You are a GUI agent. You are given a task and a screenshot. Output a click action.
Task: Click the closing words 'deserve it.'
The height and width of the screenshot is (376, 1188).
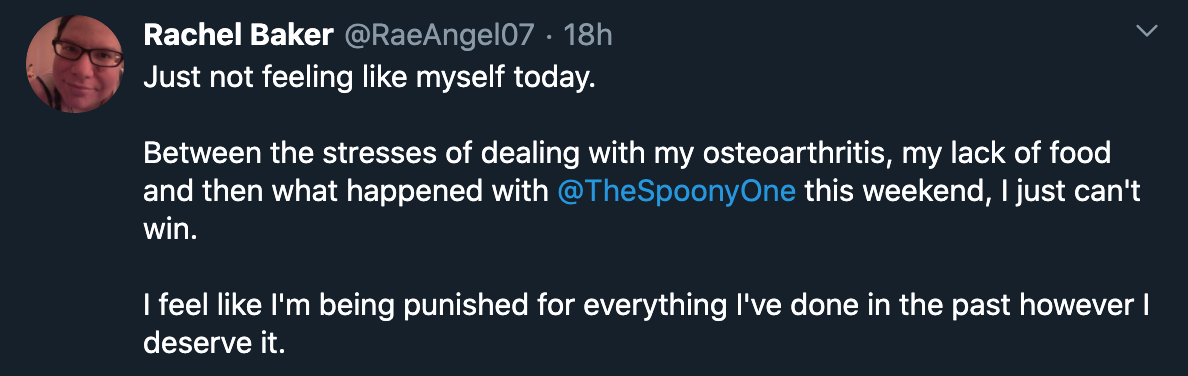click(x=214, y=343)
